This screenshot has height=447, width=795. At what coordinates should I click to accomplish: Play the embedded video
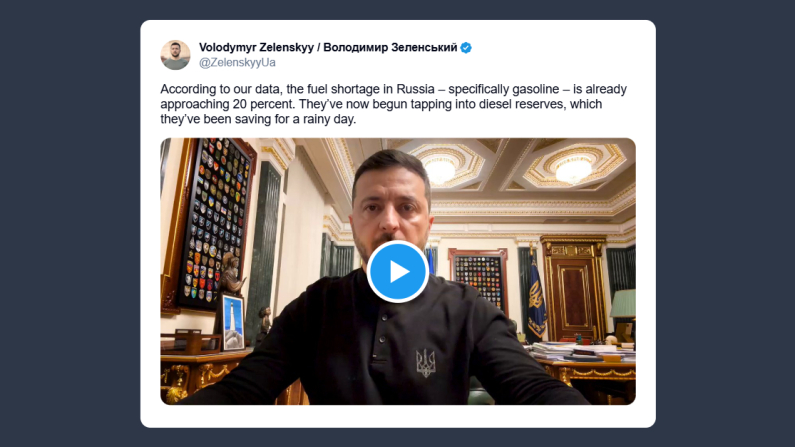398,272
